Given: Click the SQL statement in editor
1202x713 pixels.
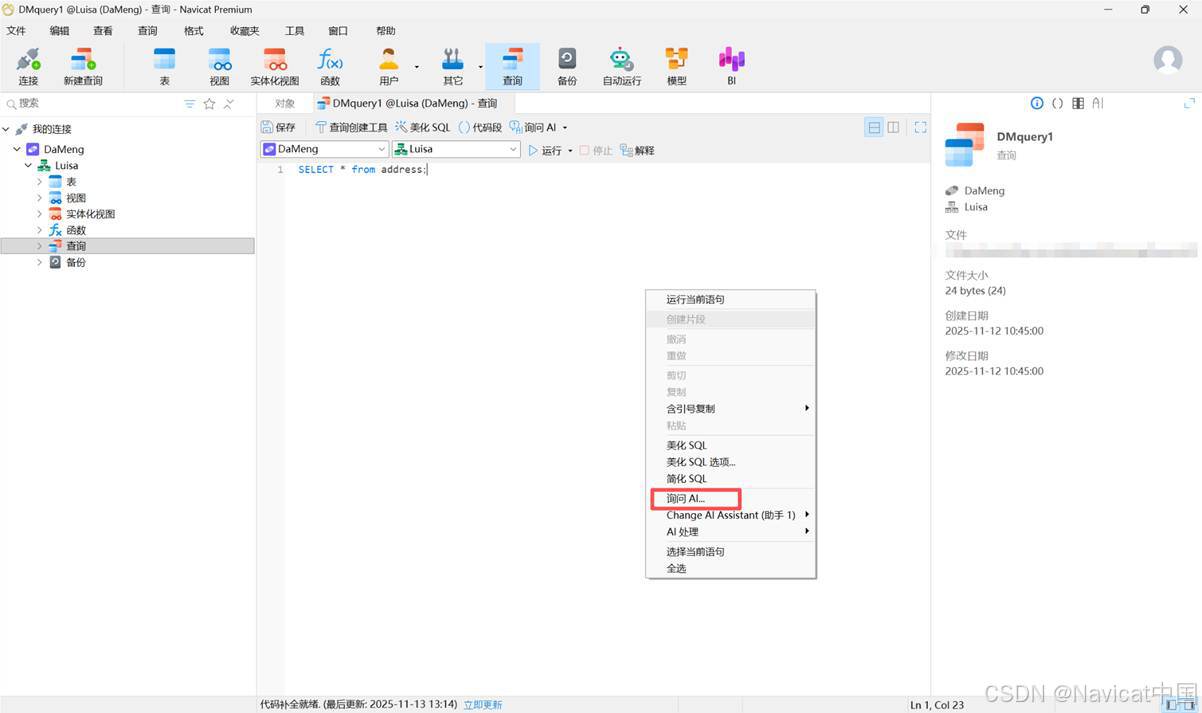Looking at the screenshot, I should (x=363, y=170).
